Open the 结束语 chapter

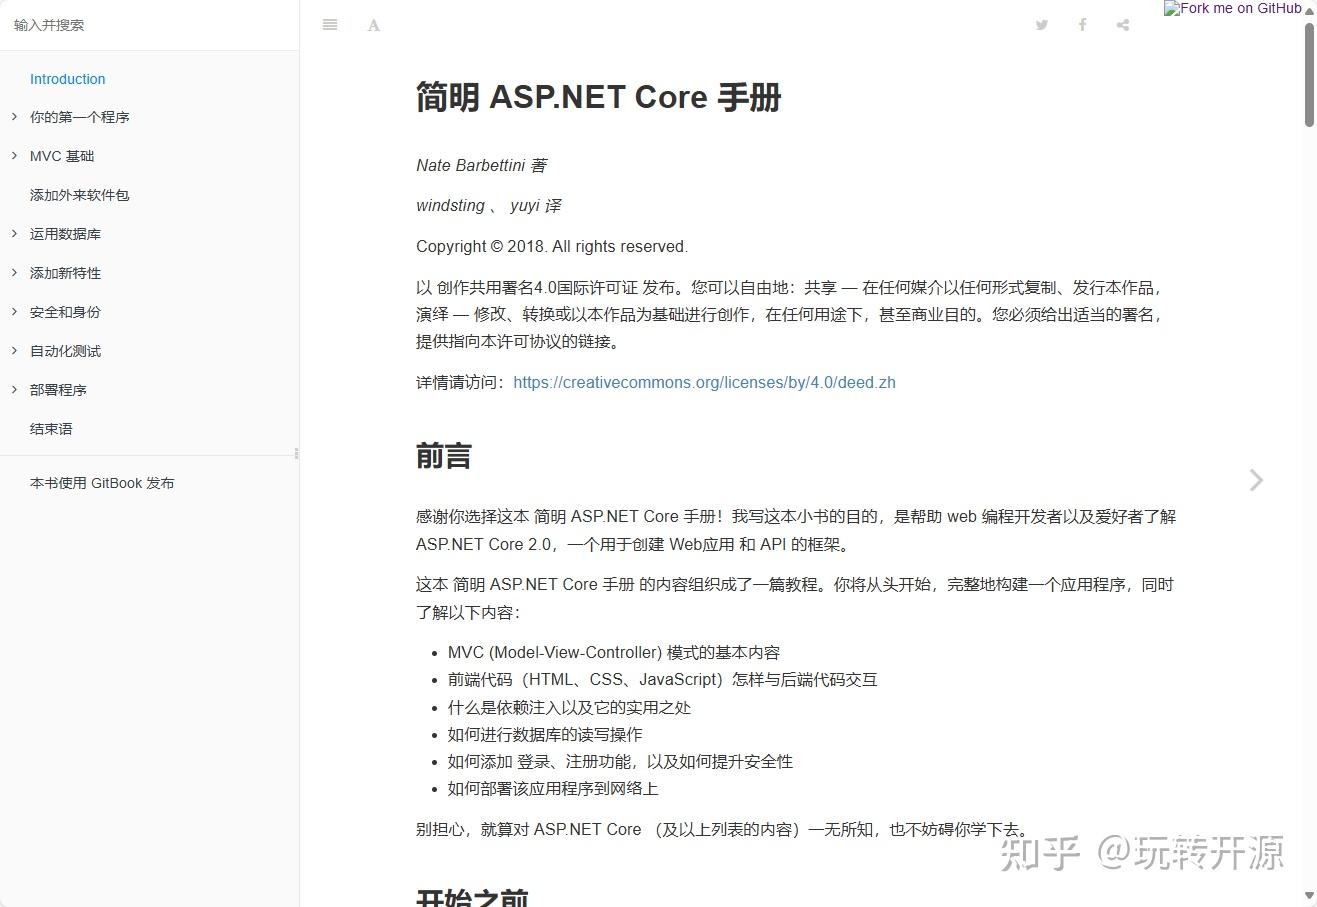pyautogui.click(x=51, y=429)
